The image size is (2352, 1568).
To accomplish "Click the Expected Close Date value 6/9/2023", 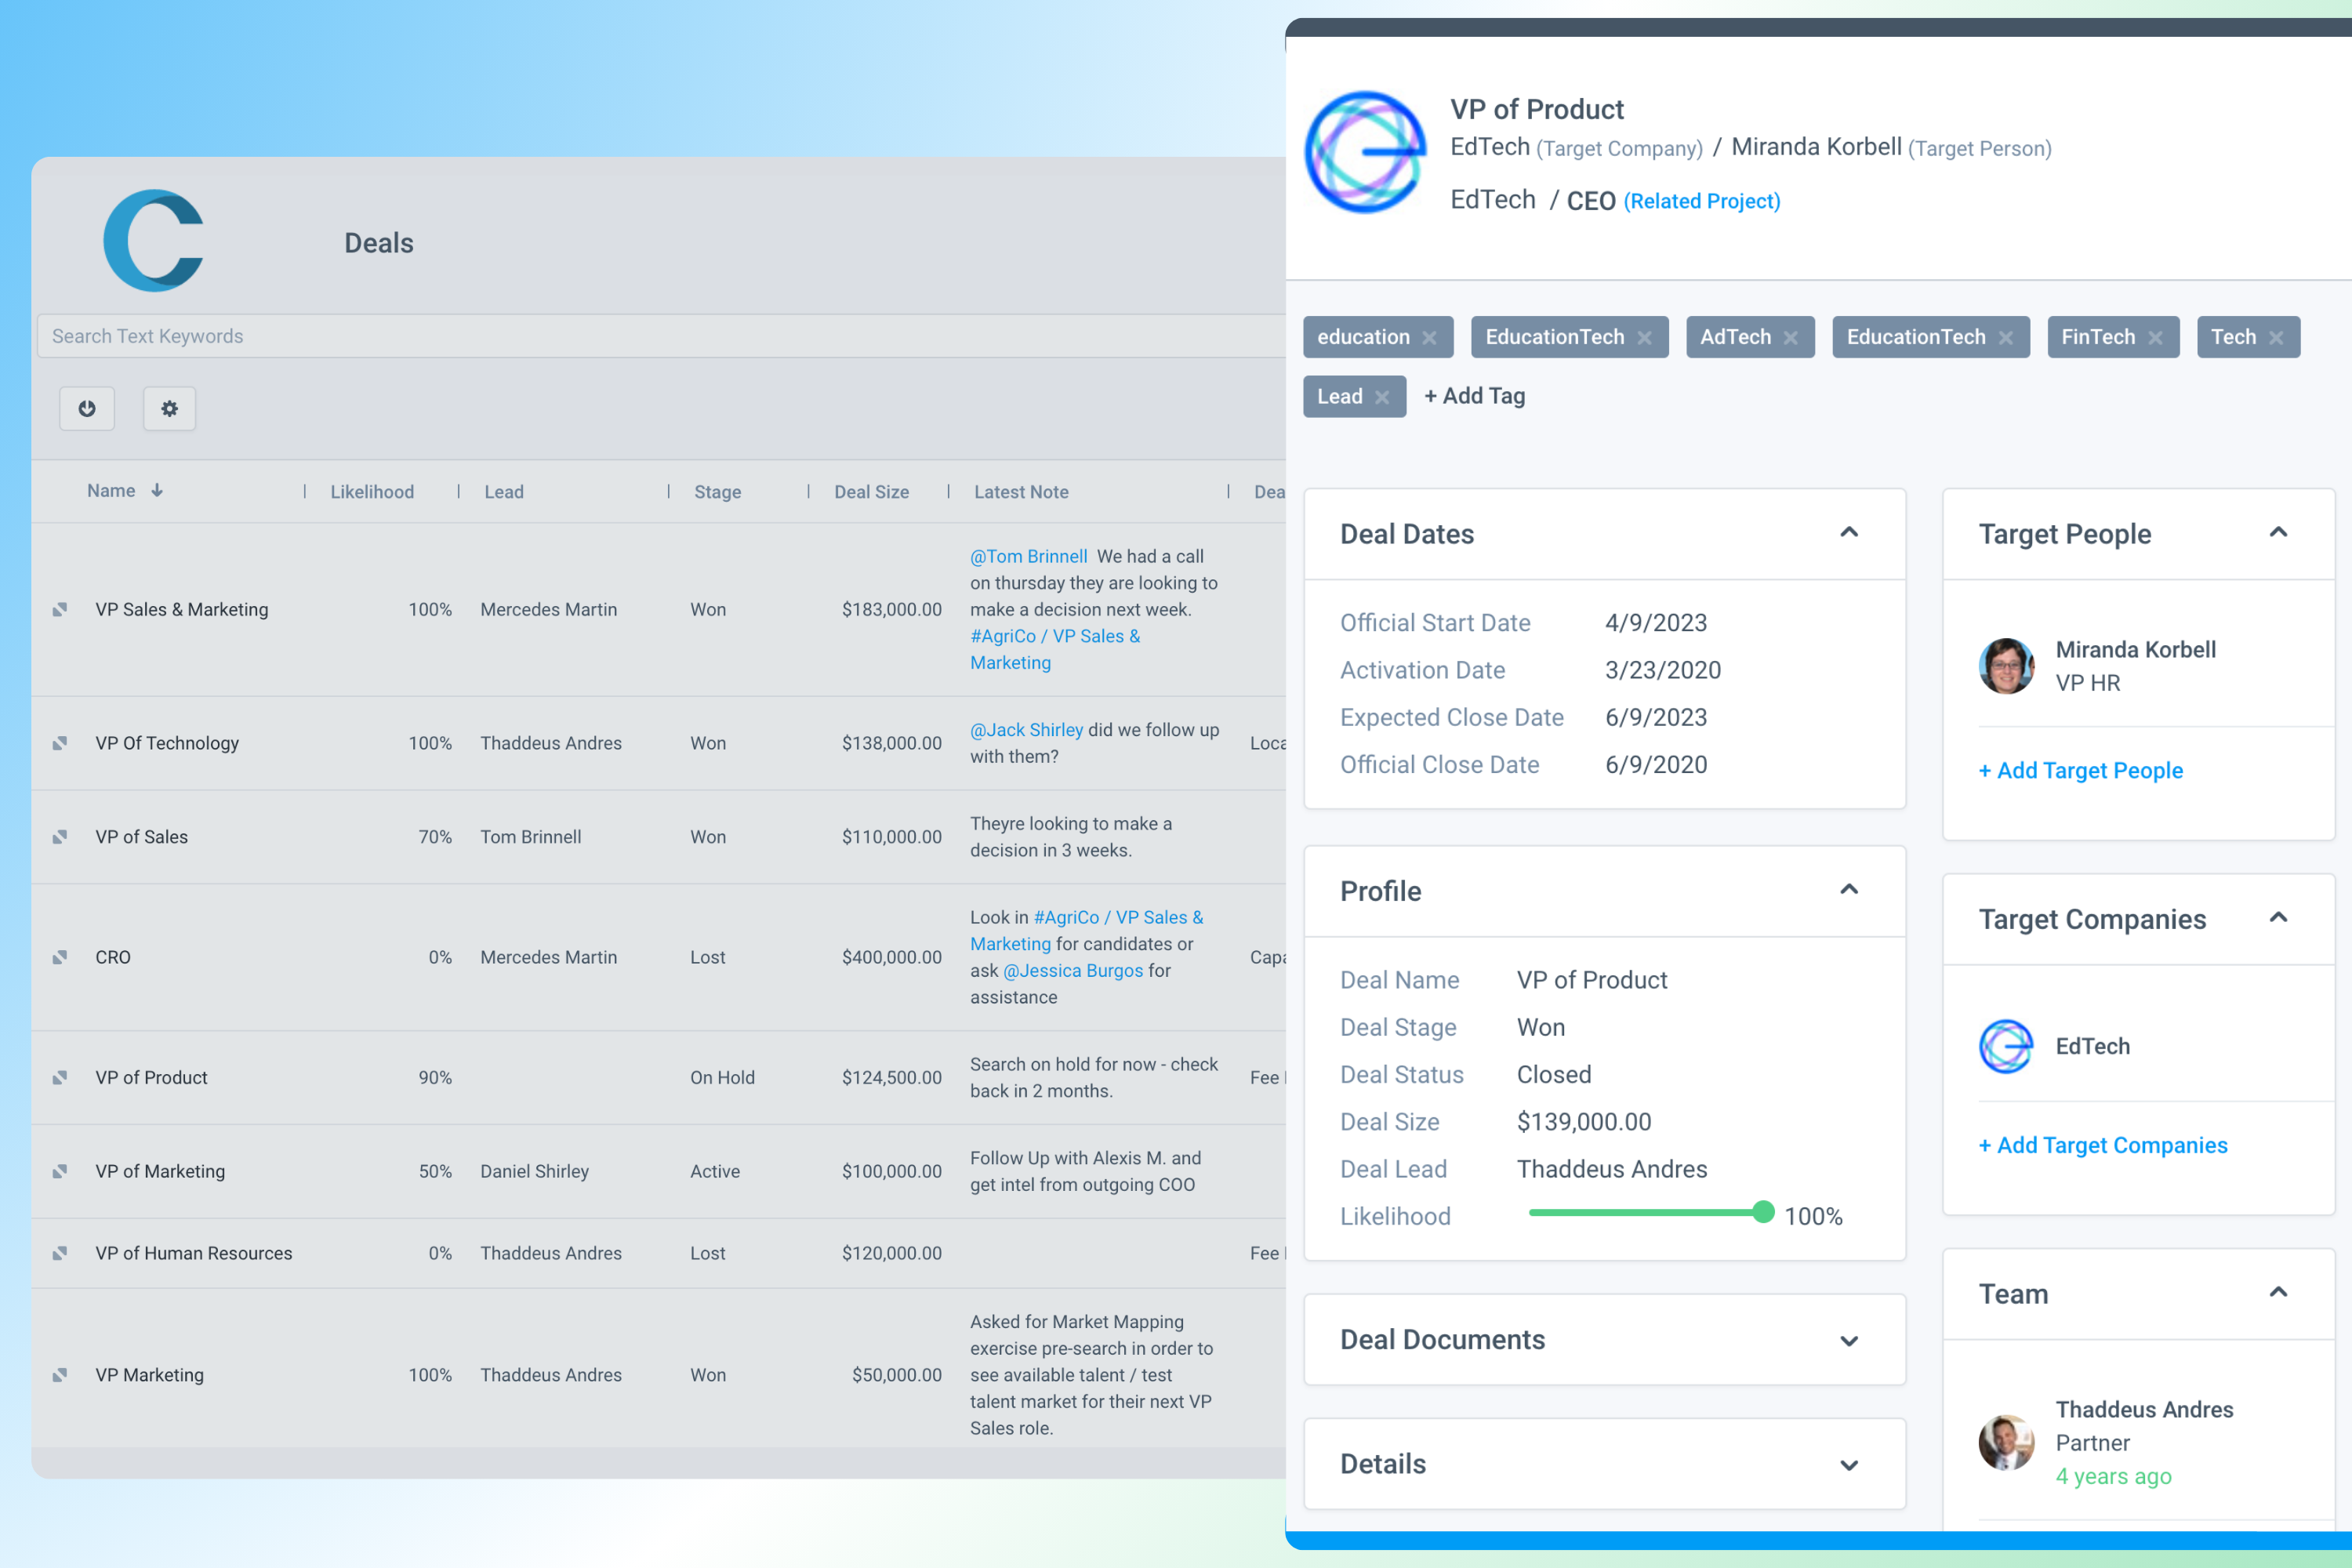I will tap(1656, 717).
